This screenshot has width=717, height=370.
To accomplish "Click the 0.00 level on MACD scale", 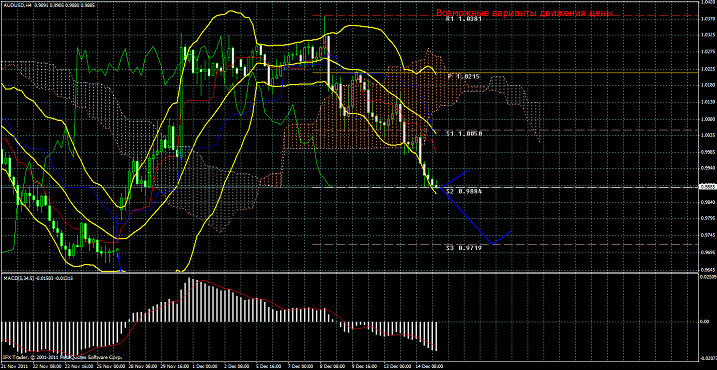I will 705,322.
